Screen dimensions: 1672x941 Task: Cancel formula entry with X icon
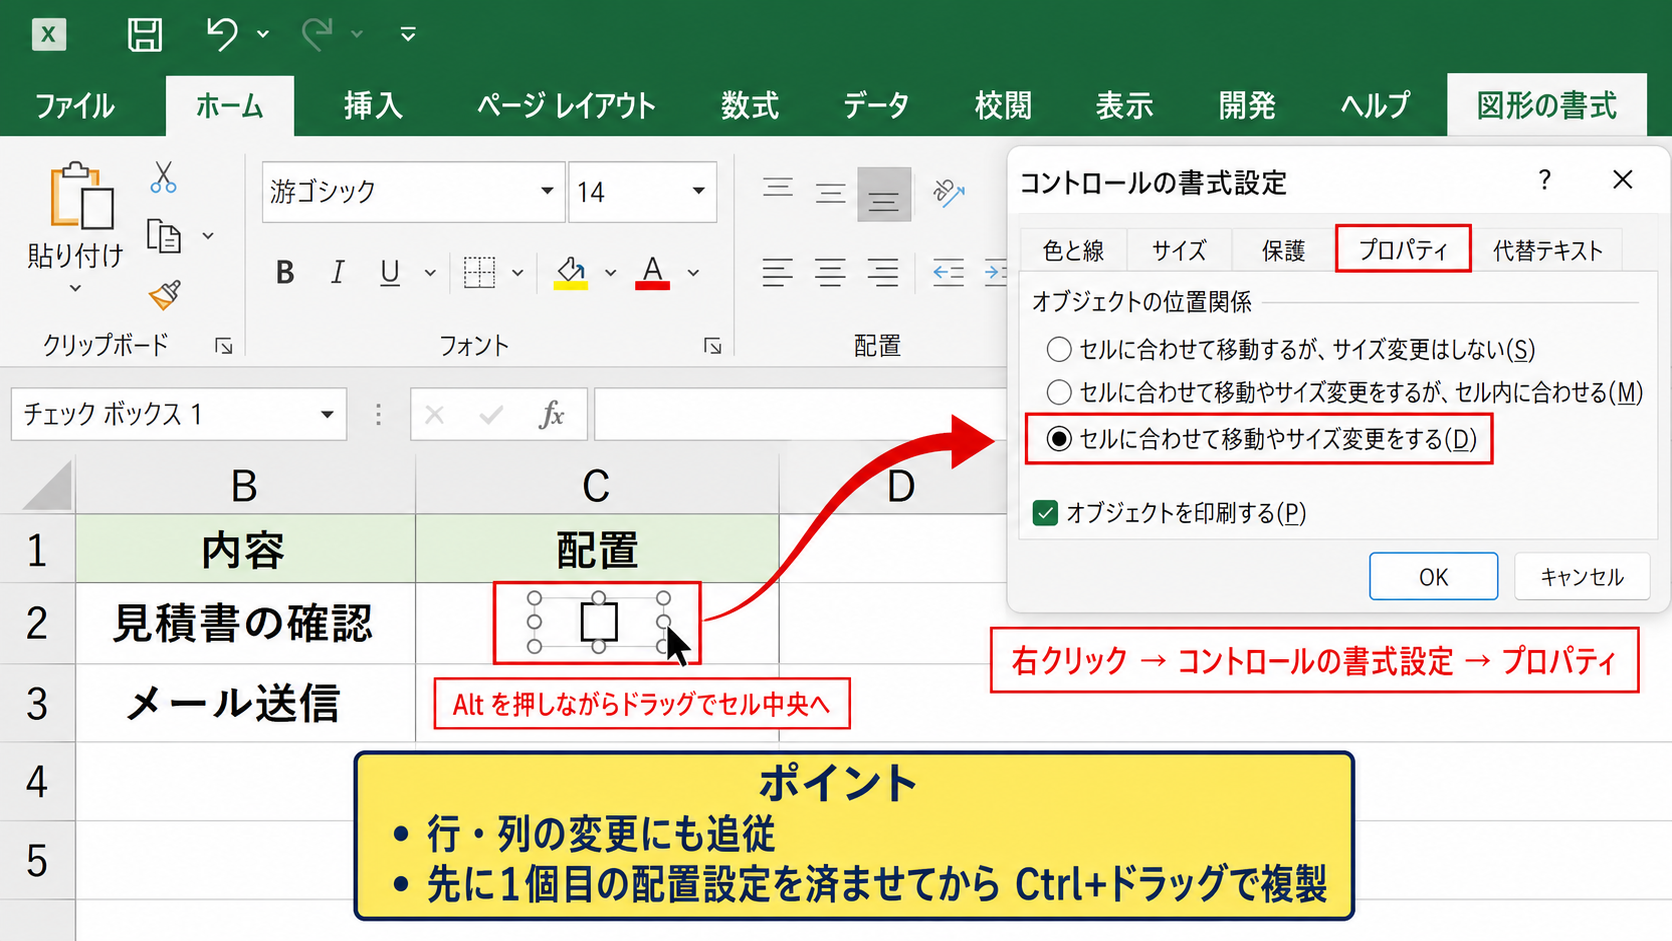pyautogui.click(x=434, y=415)
